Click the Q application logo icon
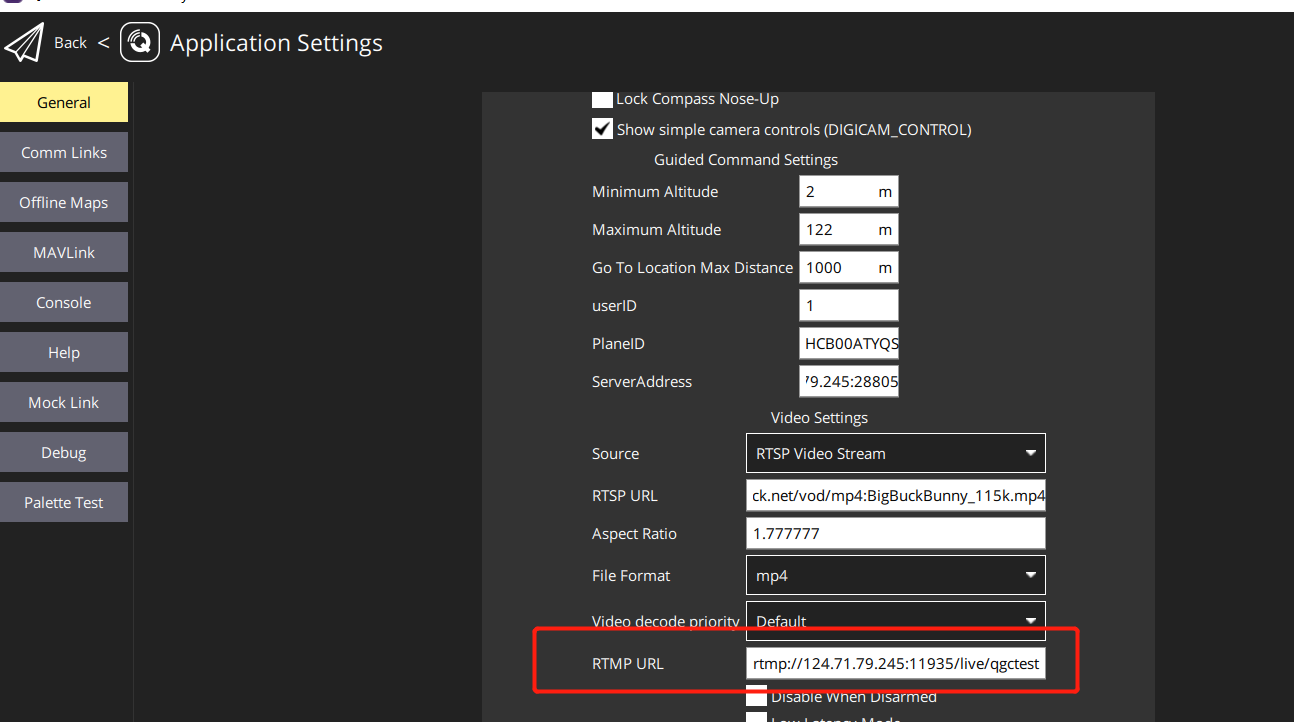Image resolution: width=1294 pixels, height=722 pixels. tap(140, 42)
